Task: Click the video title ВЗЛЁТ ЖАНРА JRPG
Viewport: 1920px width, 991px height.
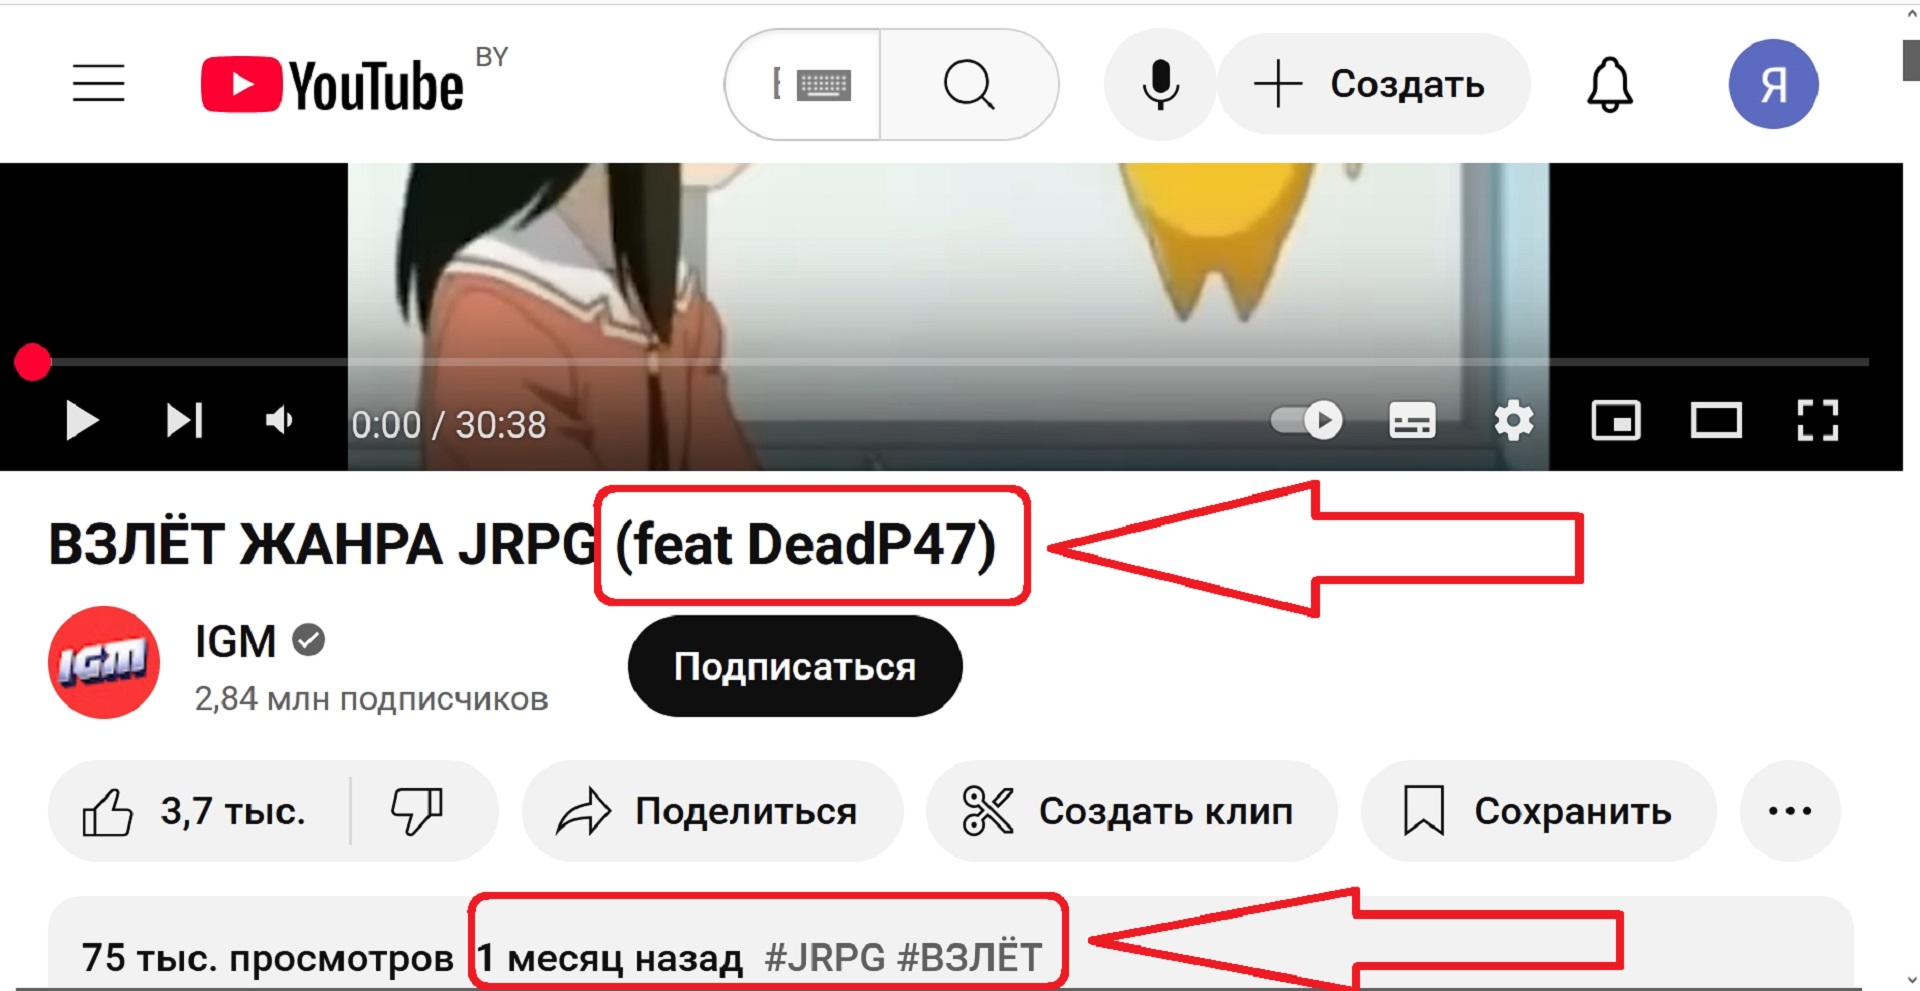Action: click(x=323, y=545)
